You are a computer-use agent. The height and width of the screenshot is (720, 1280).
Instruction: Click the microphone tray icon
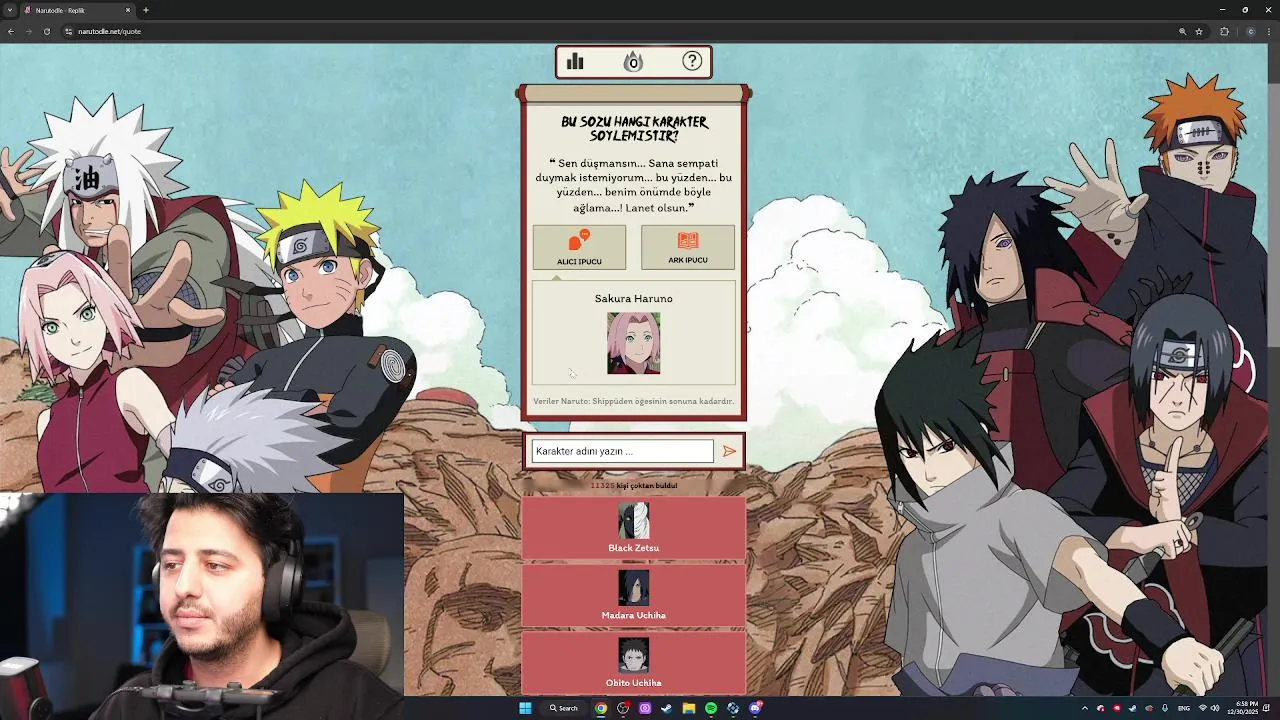click(1165, 708)
